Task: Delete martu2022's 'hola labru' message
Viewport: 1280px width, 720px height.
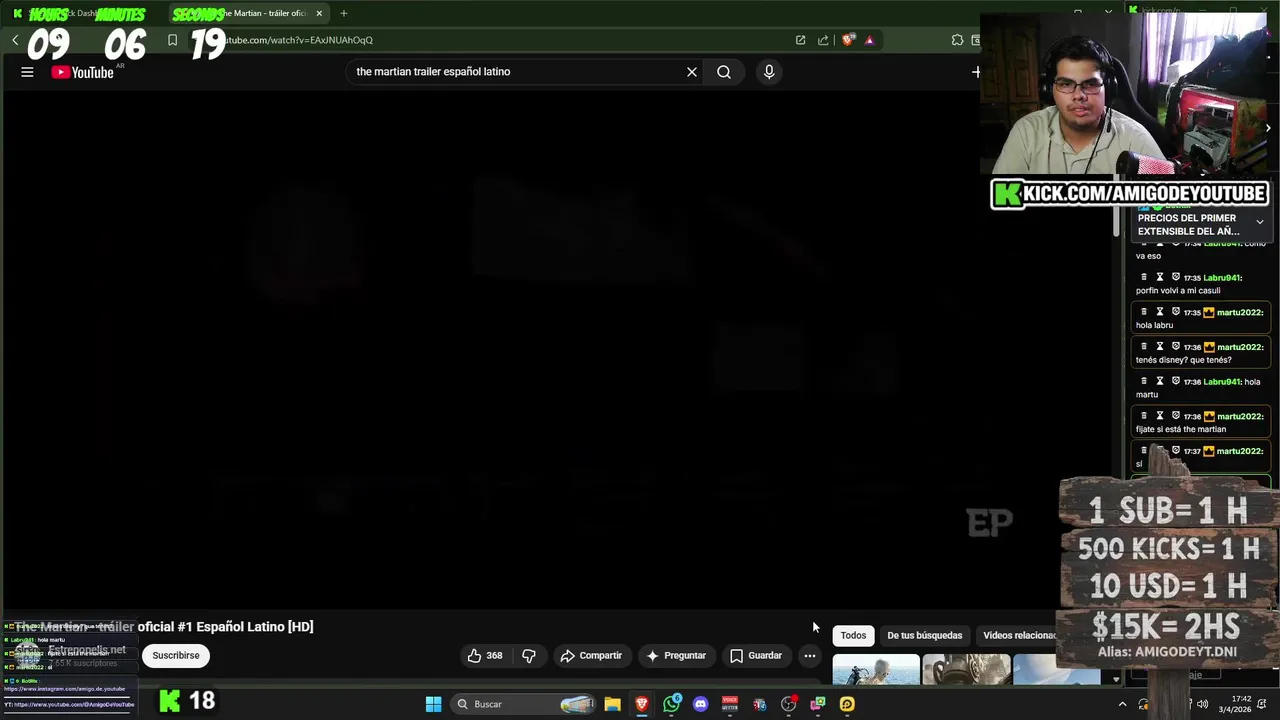Action: pyautogui.click(x=1144, y=312)
